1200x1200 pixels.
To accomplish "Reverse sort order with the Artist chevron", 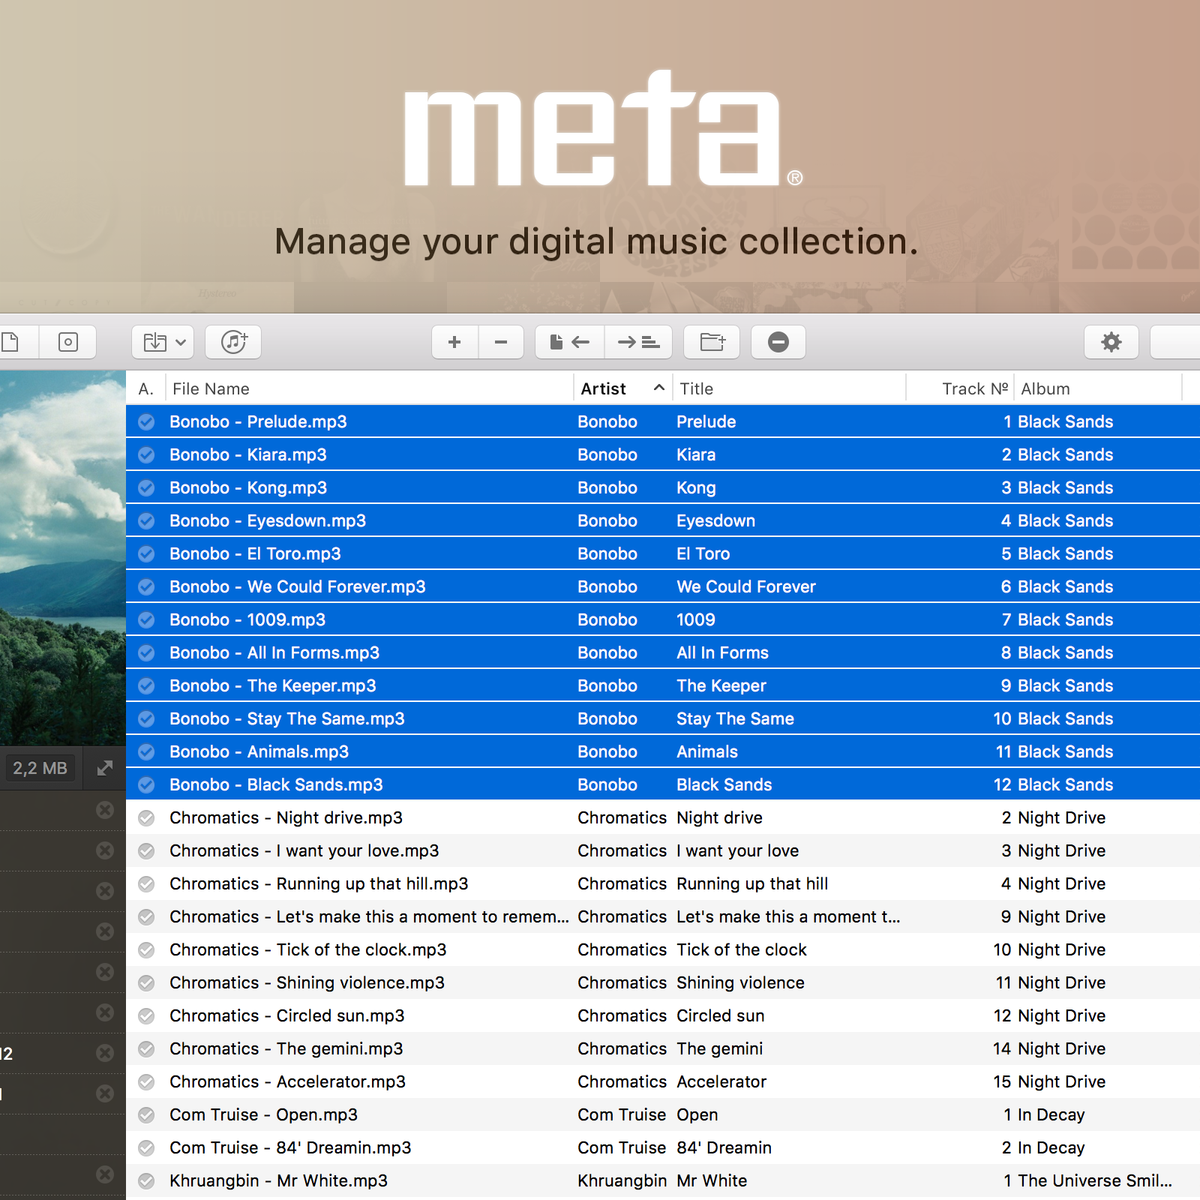I will pos(658,388).
